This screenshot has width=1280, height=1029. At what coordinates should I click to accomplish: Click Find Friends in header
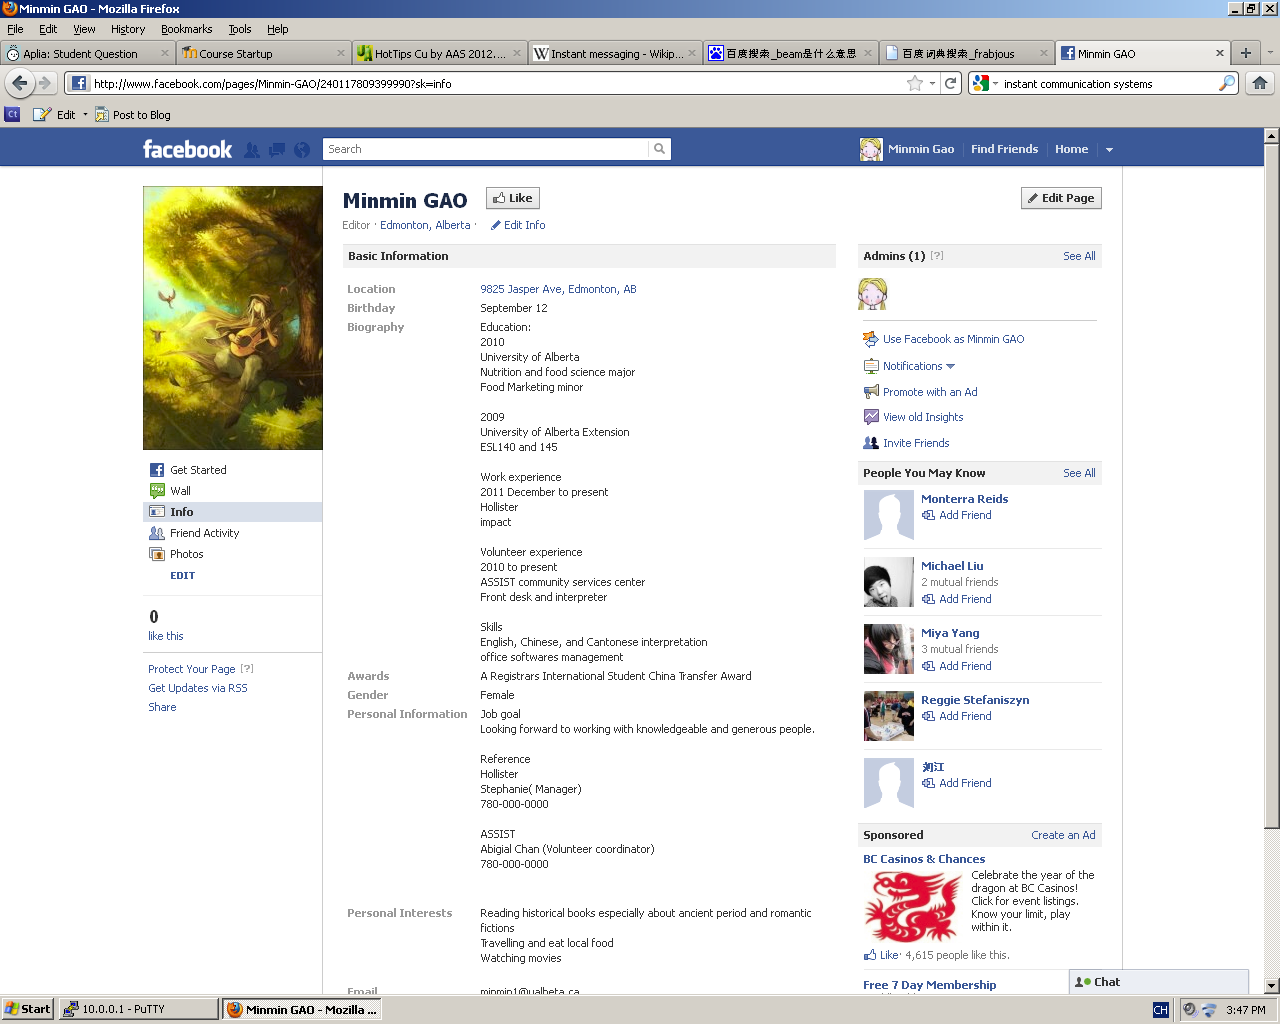[x=1004, y=149]
